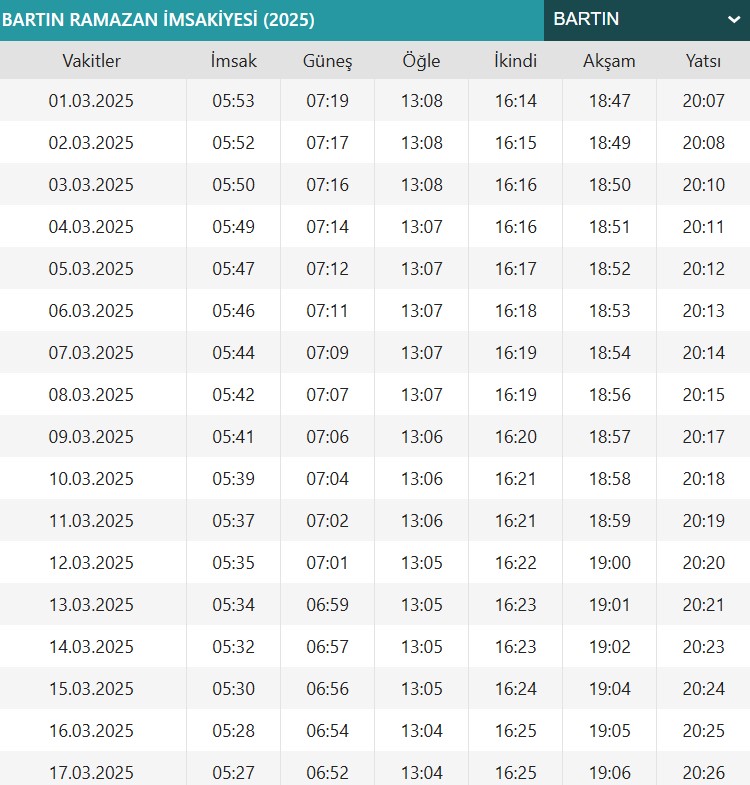Click ikindi time 16:25 on 16.03.2025
Screen dimensions: 750x785
[x=516, y=731]
